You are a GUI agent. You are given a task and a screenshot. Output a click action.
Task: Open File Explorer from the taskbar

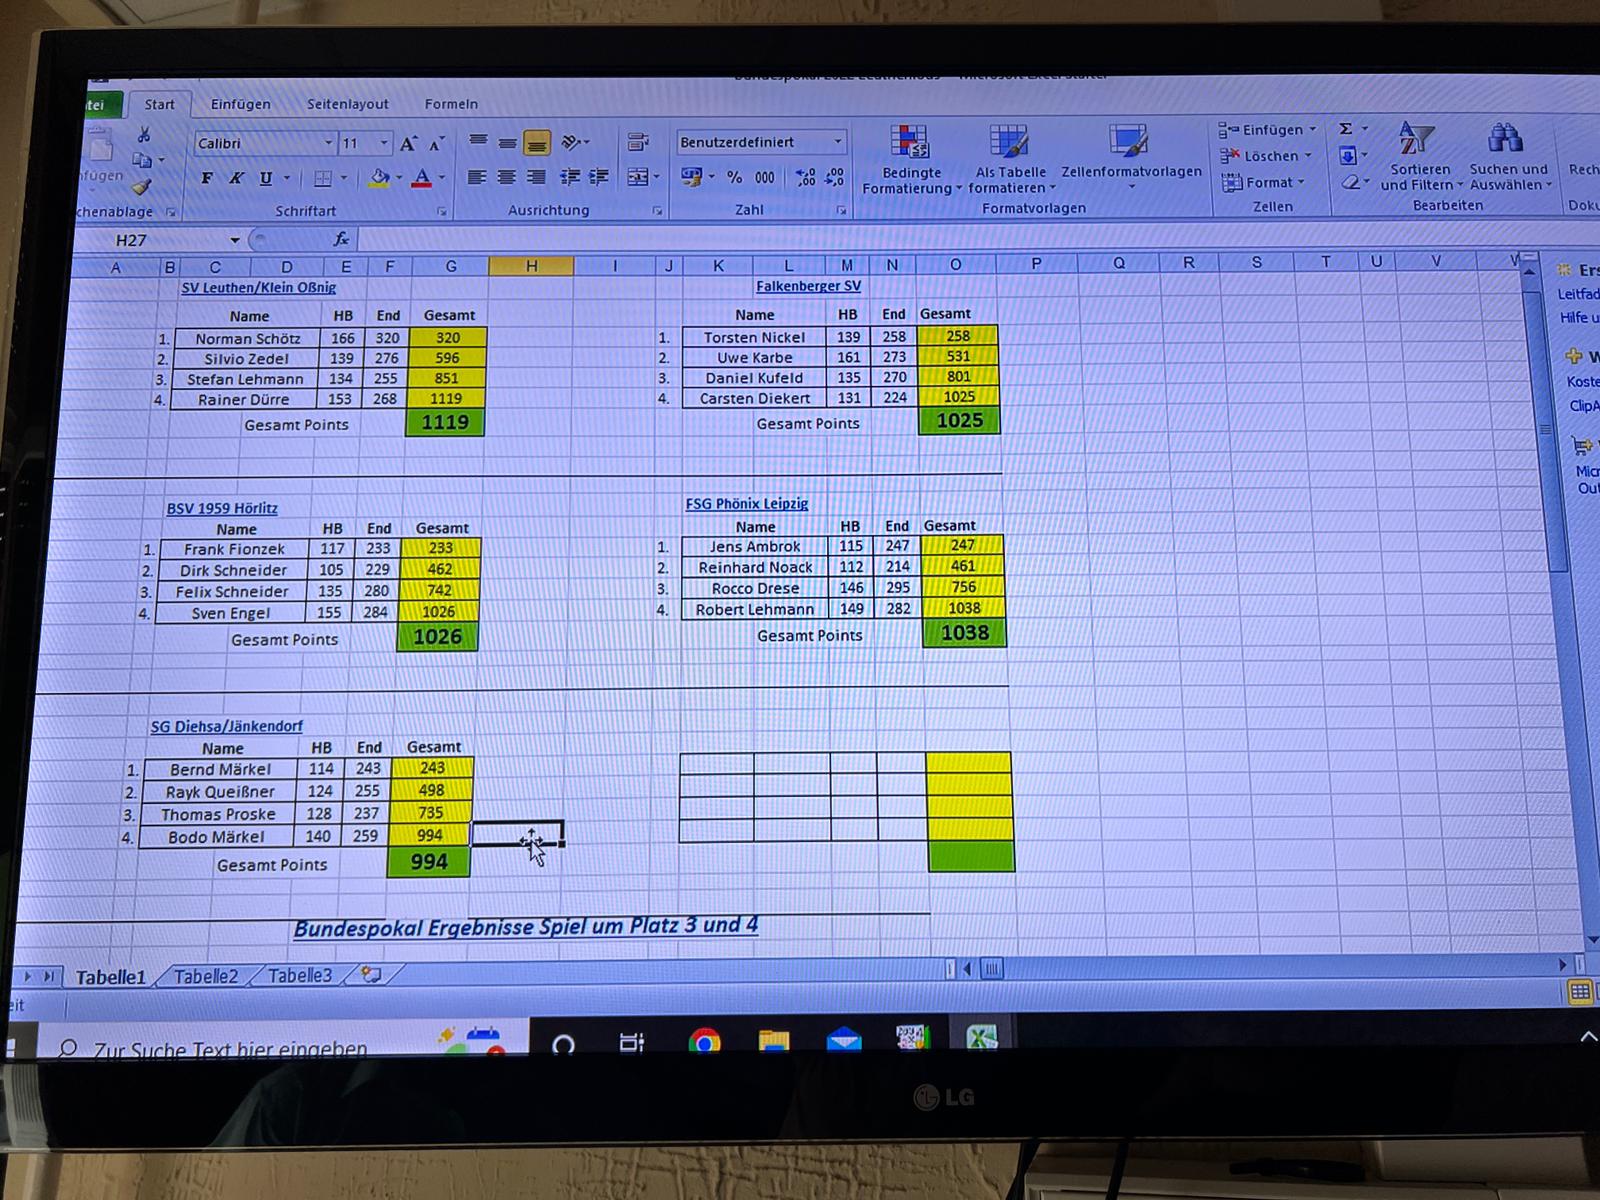[774, 1040]
